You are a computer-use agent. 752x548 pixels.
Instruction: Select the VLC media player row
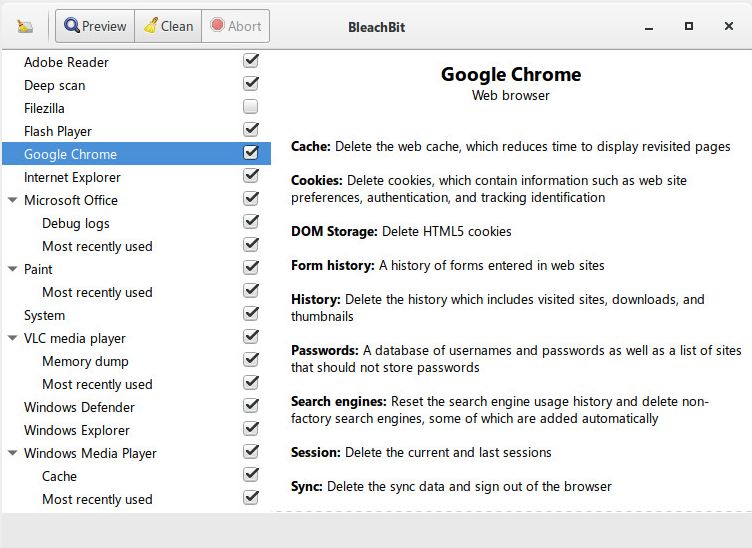(136, 338)
